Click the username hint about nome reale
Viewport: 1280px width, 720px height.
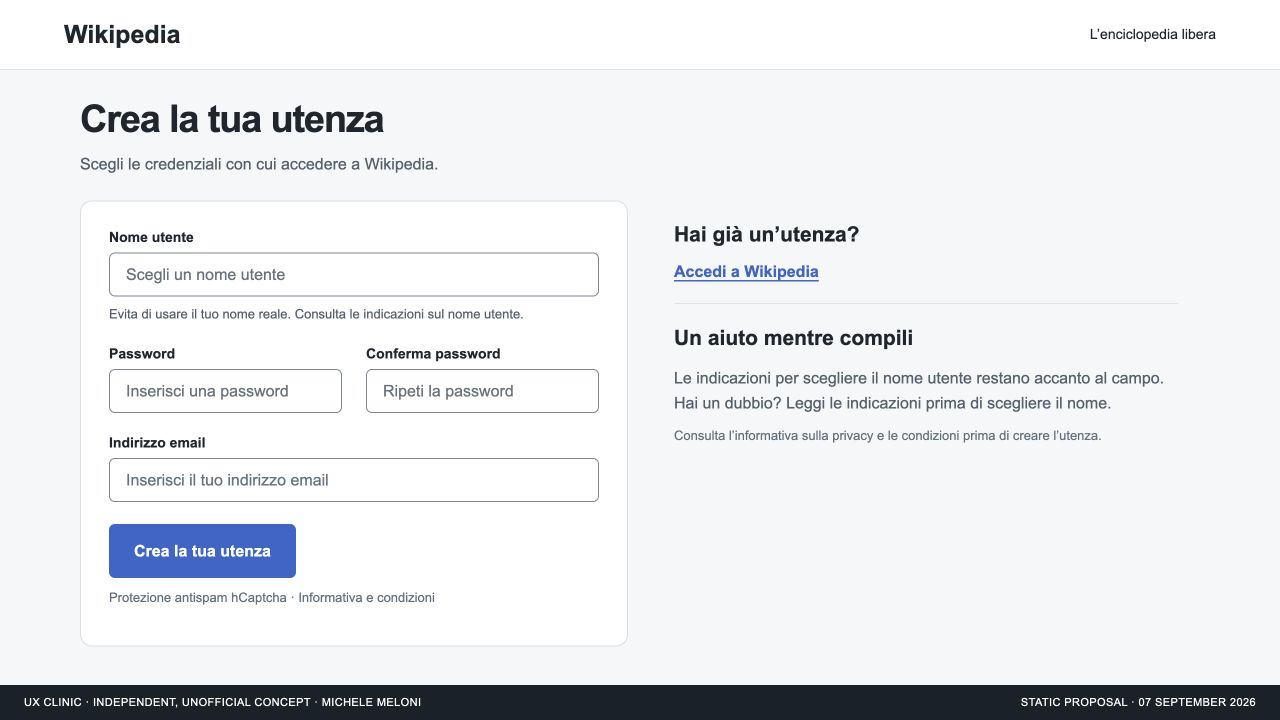coord(316,314)
